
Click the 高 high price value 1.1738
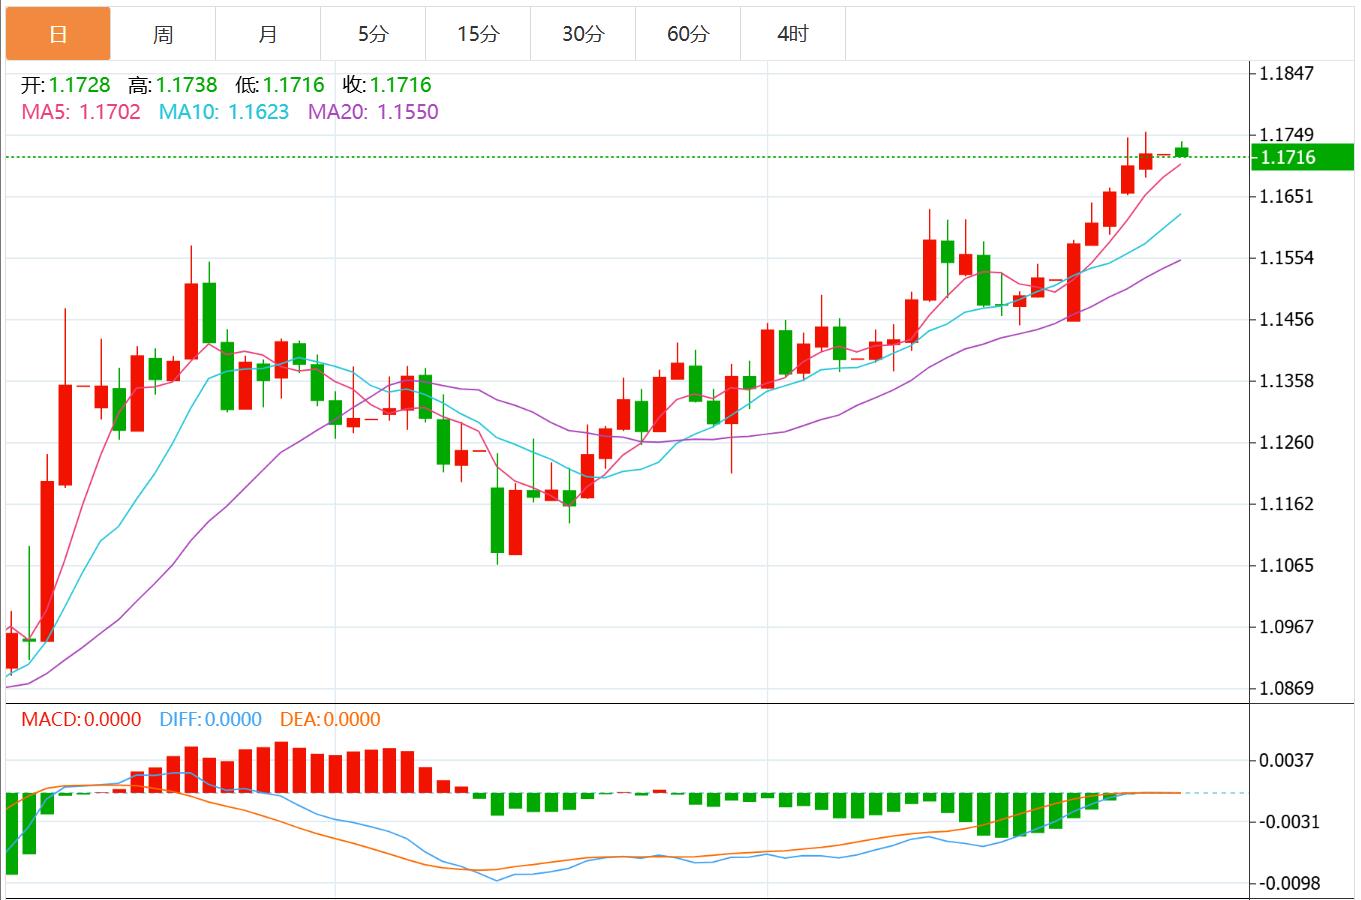coord(186,85)
